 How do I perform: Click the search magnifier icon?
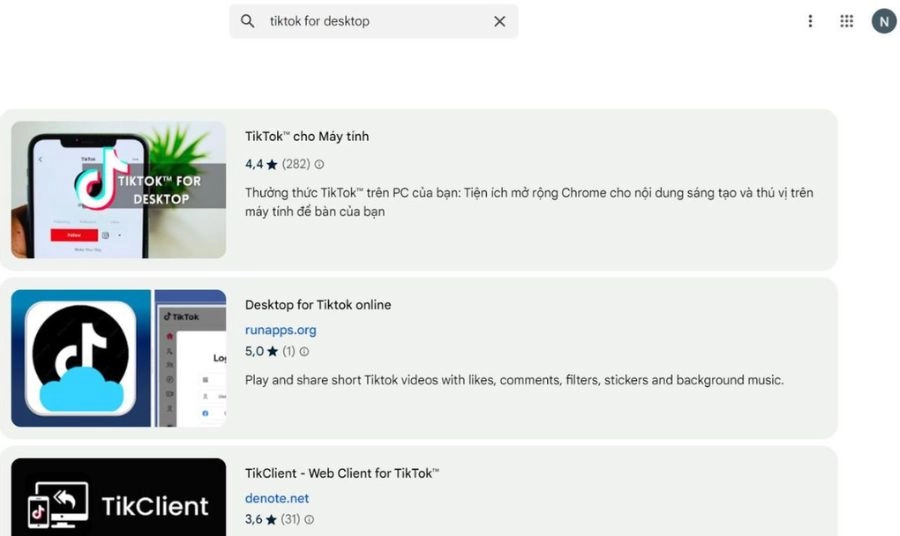click(247, 21)
